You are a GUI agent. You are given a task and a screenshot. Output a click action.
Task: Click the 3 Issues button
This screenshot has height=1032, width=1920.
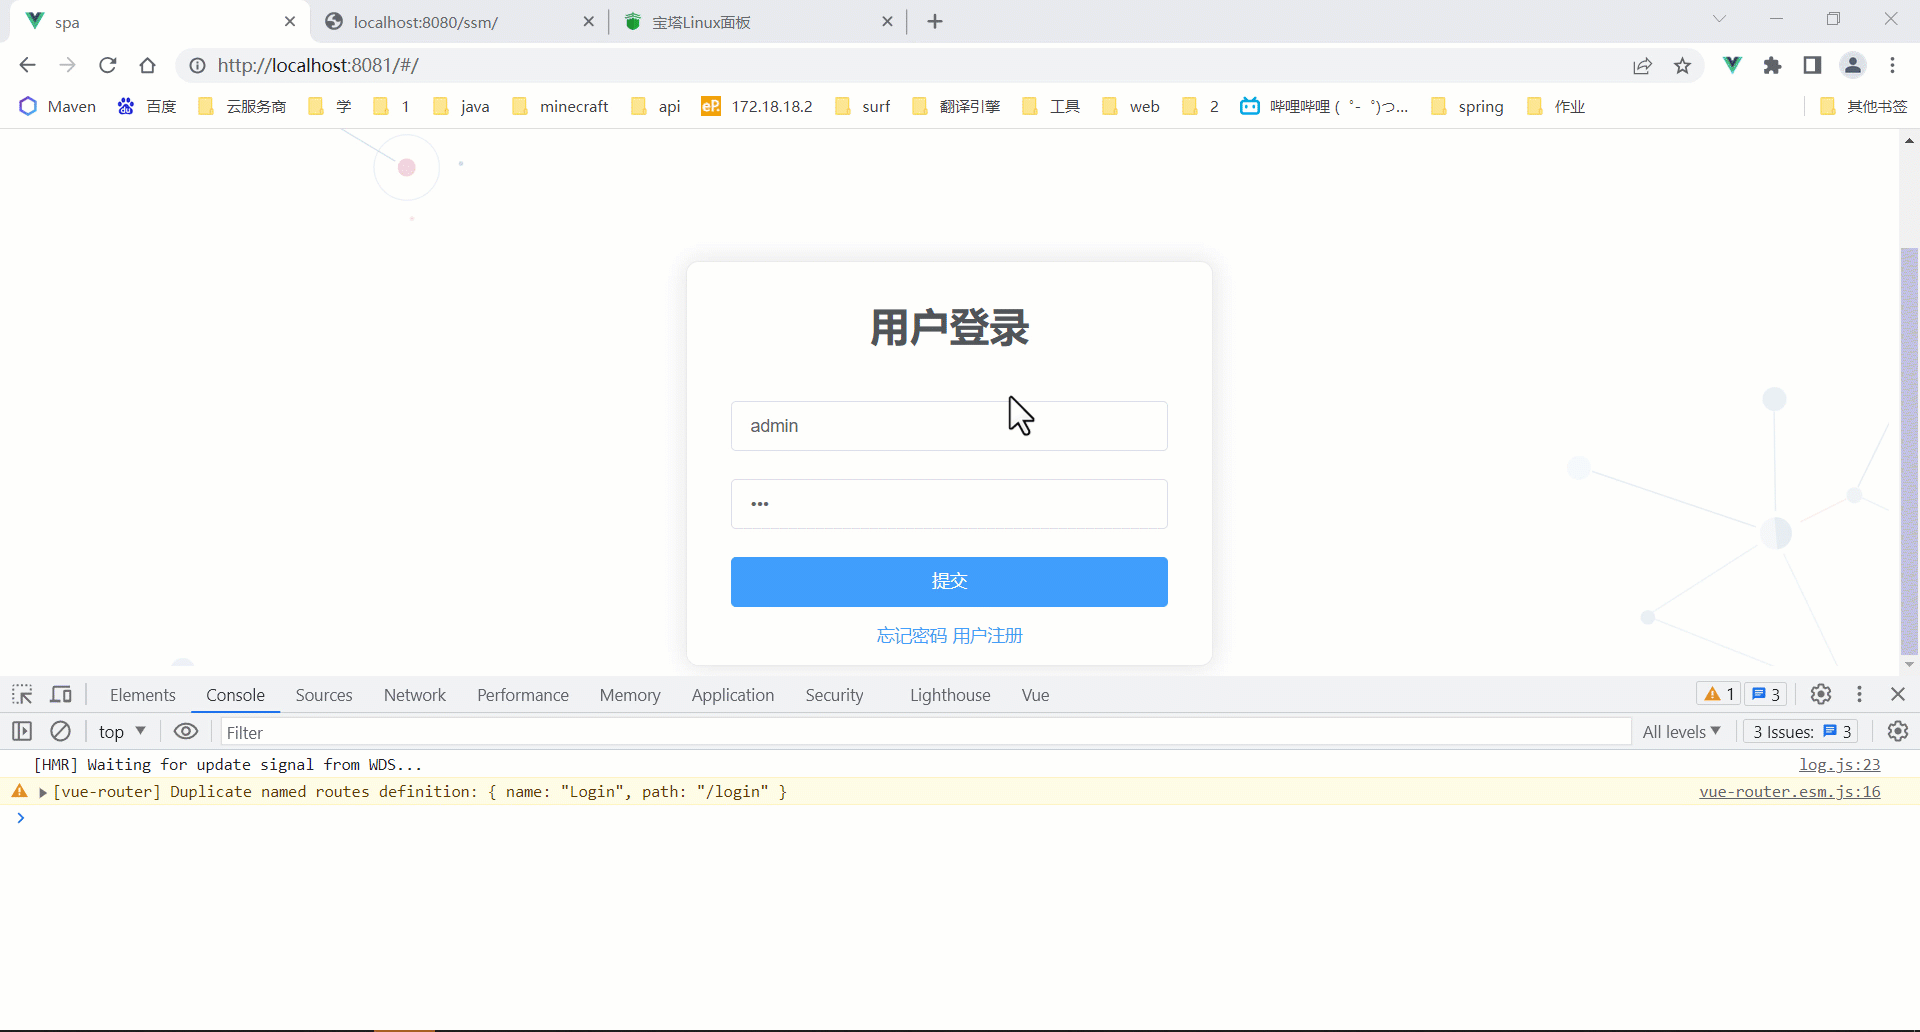click(1802, 731)
